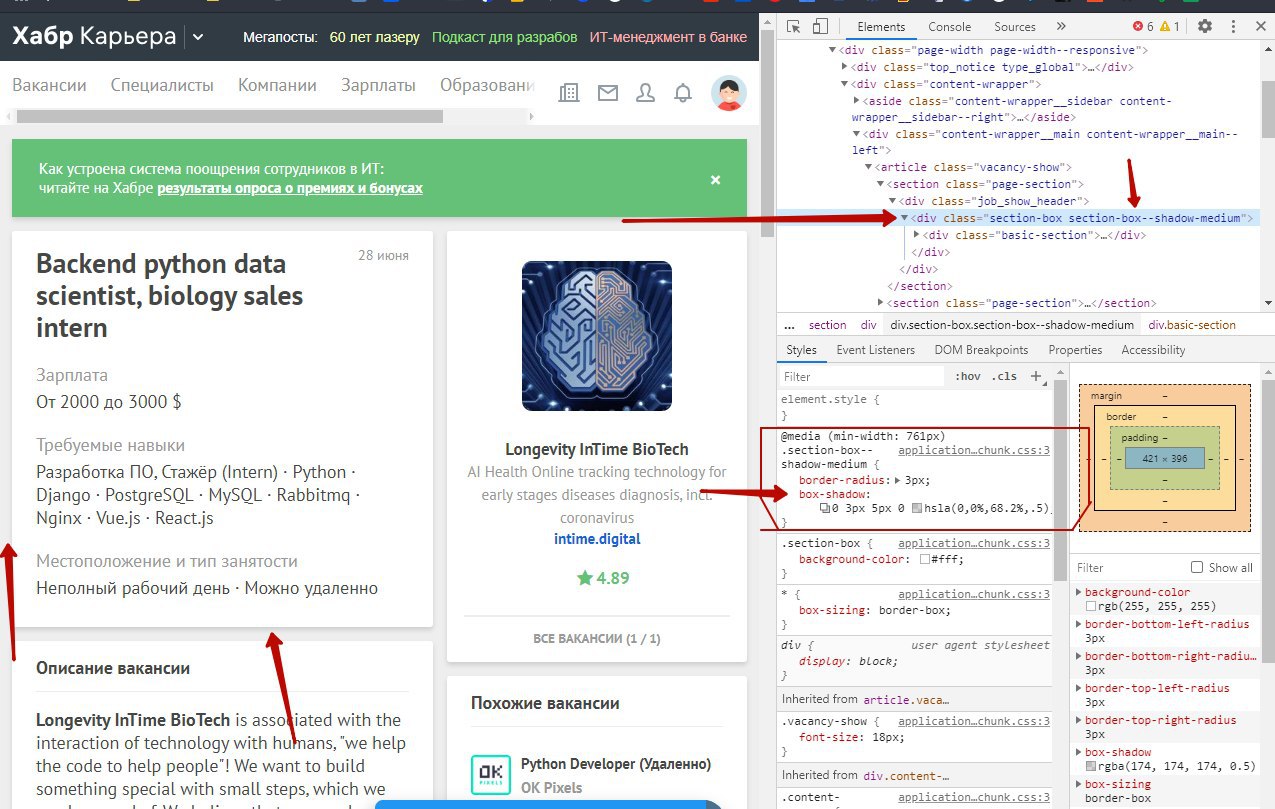Screen dimensions: 1275x809
Task: Open the box-shadow editor icon
Action: coord(825,509)
